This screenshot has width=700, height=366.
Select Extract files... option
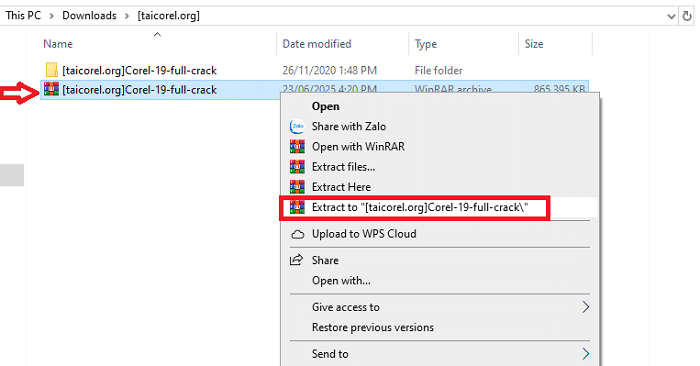click(343, 167)
